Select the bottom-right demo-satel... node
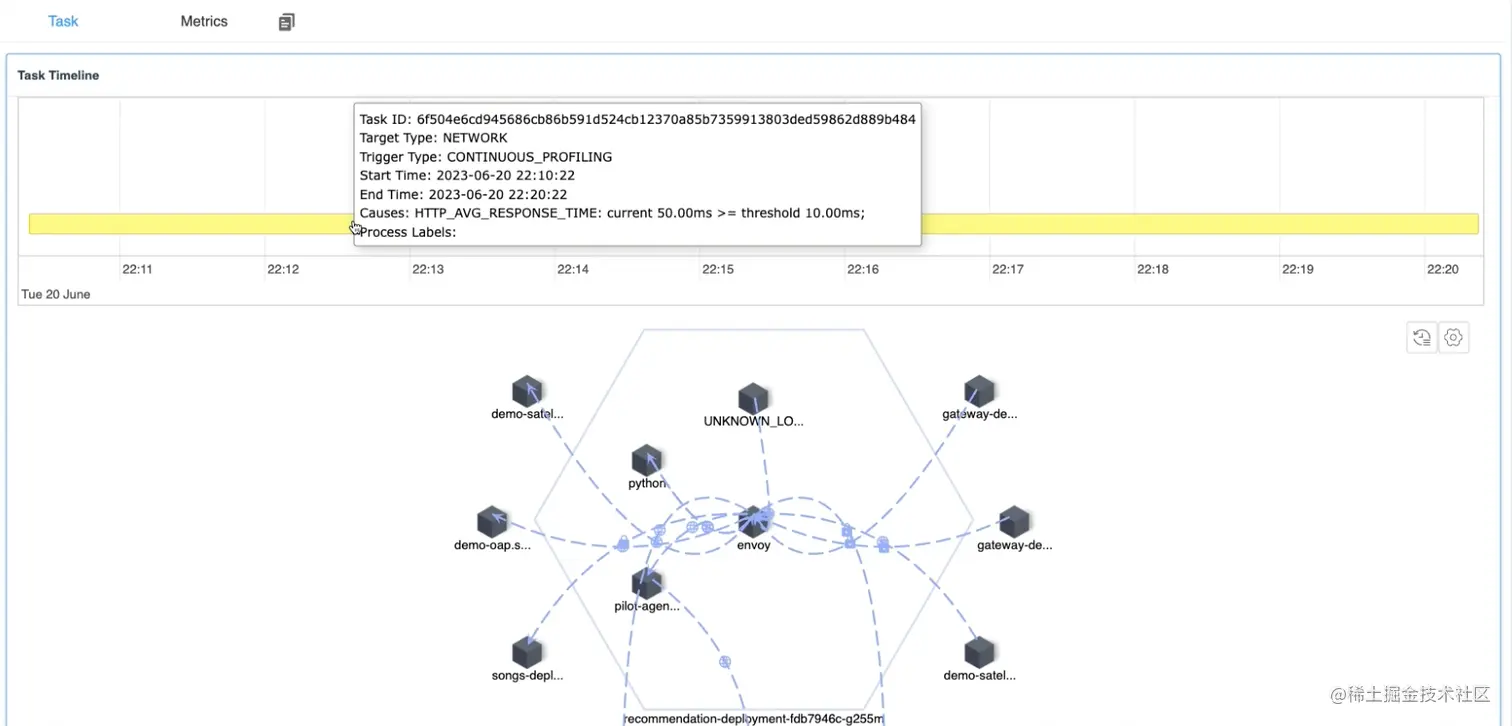This screenshot has width=1512, height=726. [979, 652]
